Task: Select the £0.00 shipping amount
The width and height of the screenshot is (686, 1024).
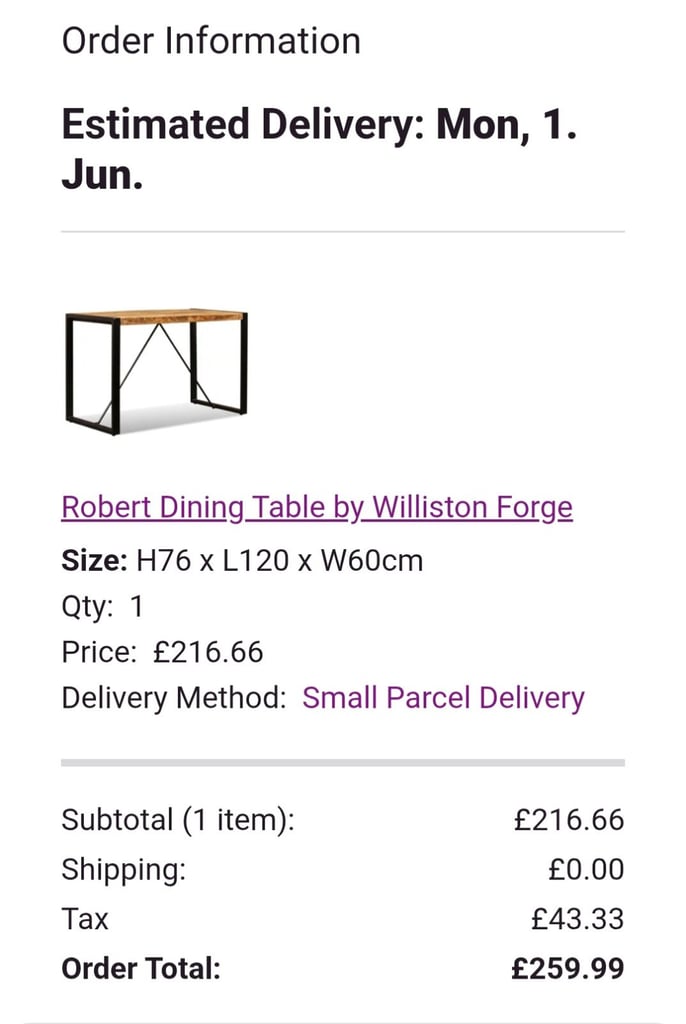Action: click(x=586, y=870)
